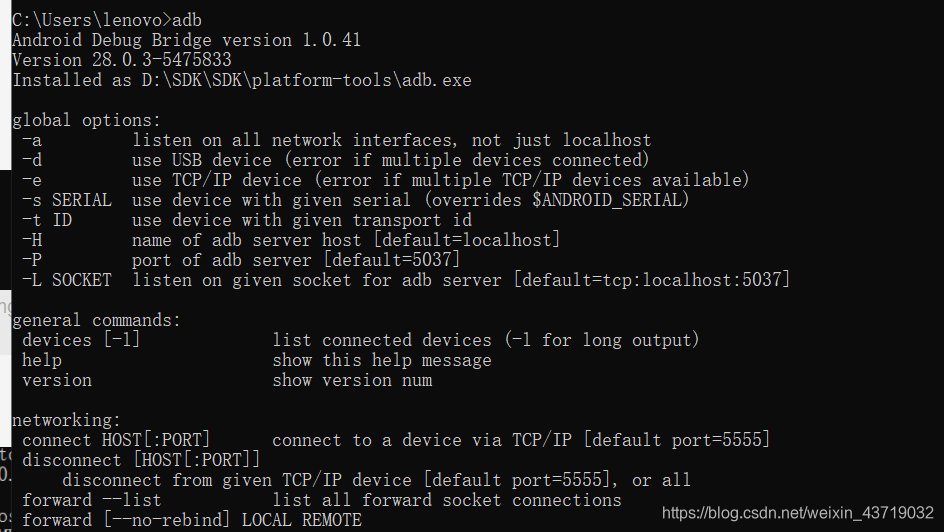Click the 'disconnect [HOST[:PORT]]' command

[141, 460]
